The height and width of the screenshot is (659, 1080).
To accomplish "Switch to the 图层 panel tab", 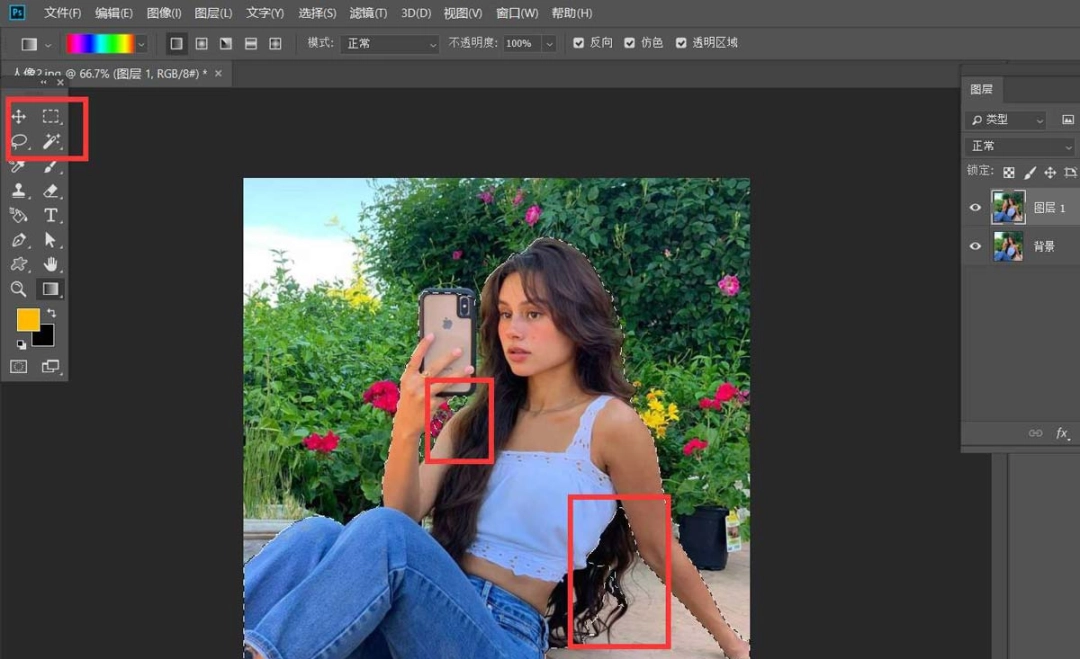I will [982, 89].
